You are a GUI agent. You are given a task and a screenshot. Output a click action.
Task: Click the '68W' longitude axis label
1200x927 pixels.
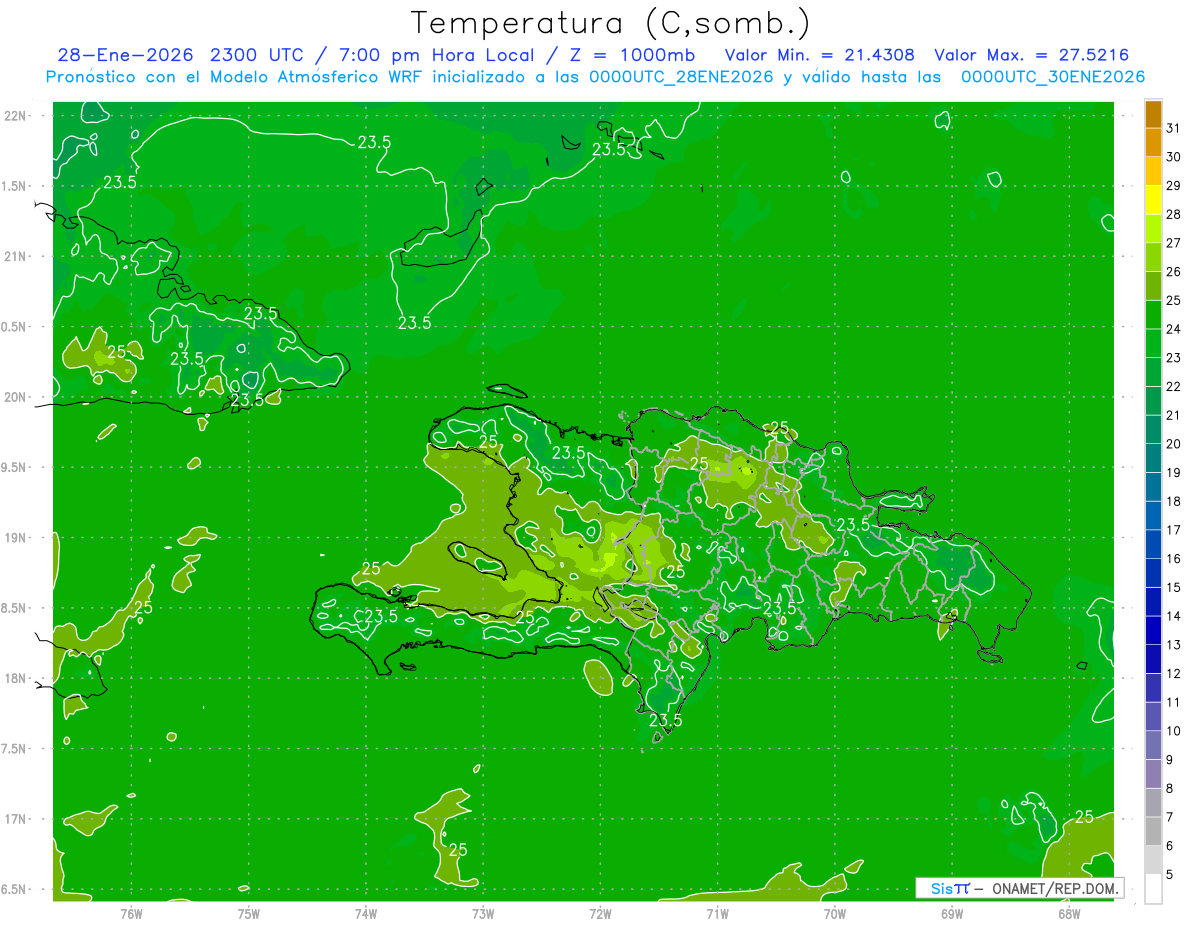click(1069, 913)
